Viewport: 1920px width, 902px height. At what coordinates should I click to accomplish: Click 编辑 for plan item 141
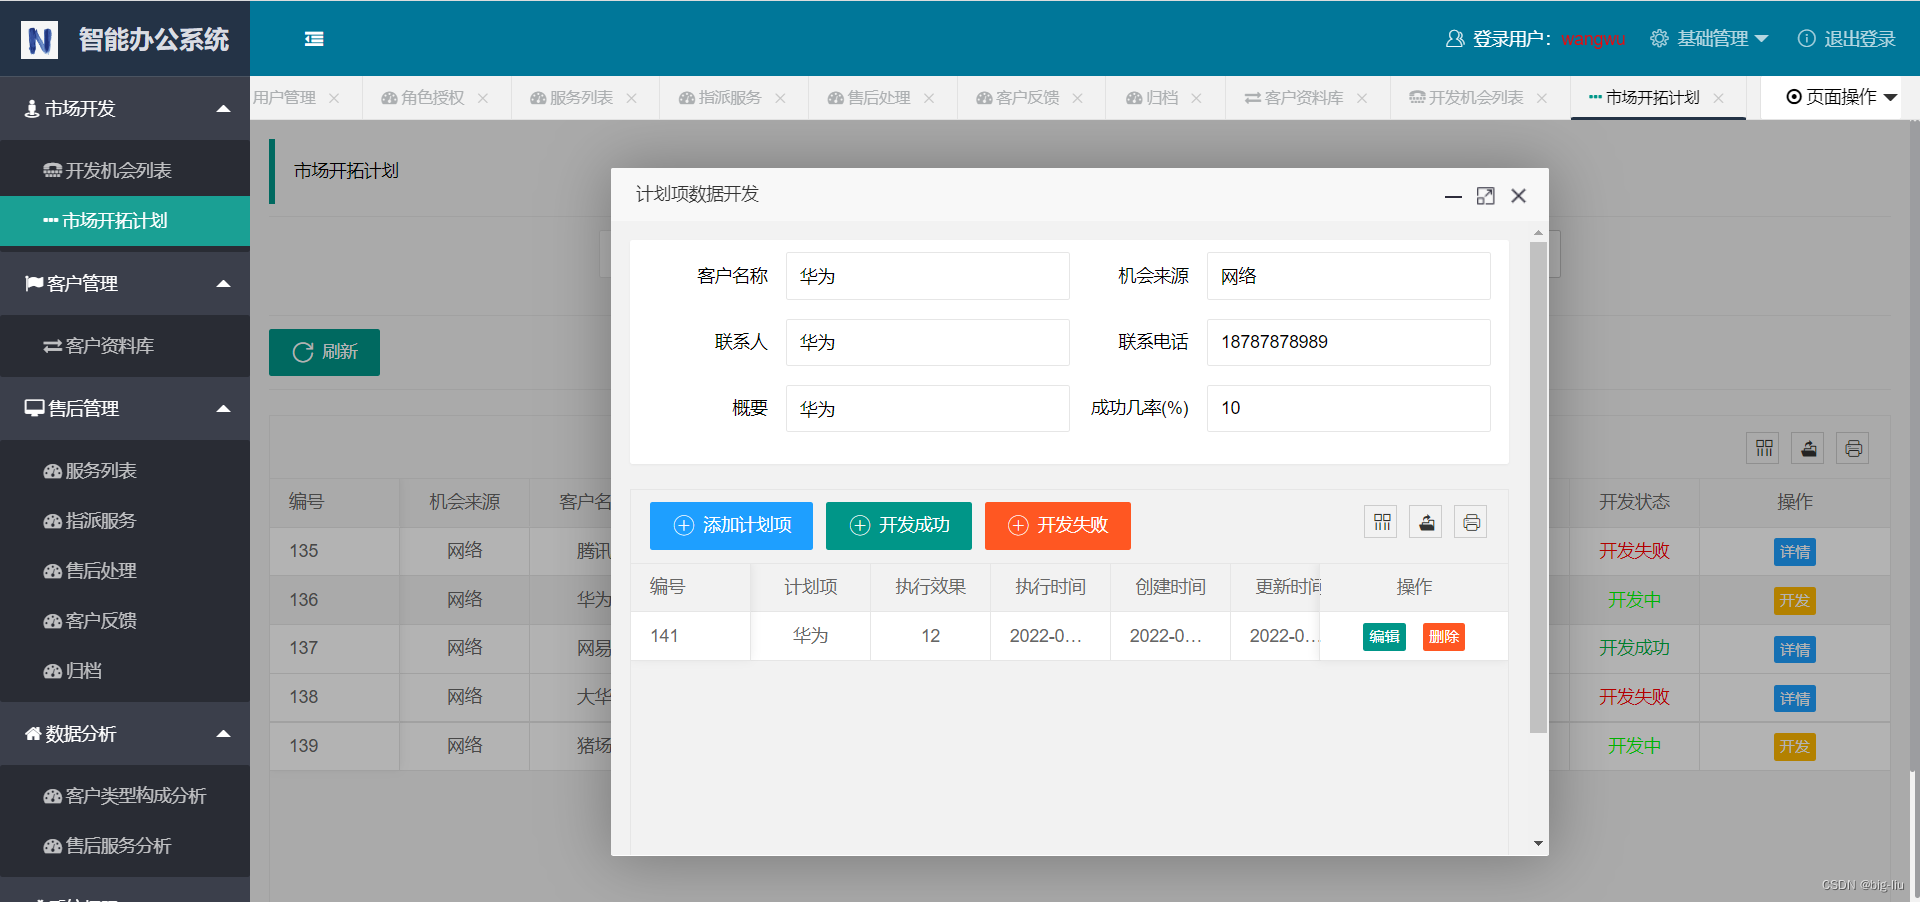click(x=1384, y=637)
